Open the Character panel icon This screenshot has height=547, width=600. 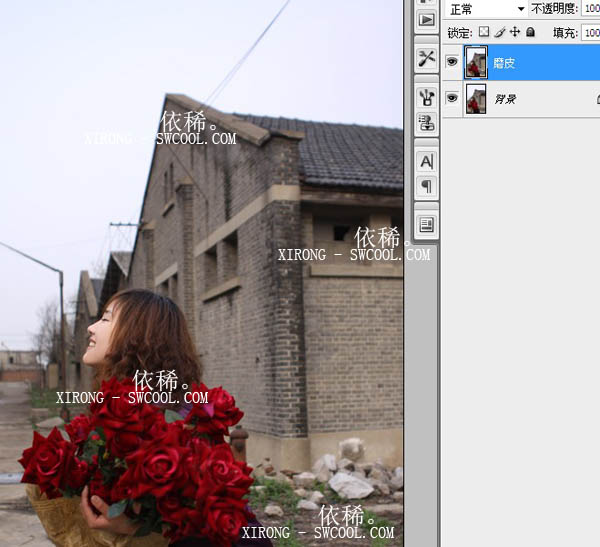[x=427, y=161]
